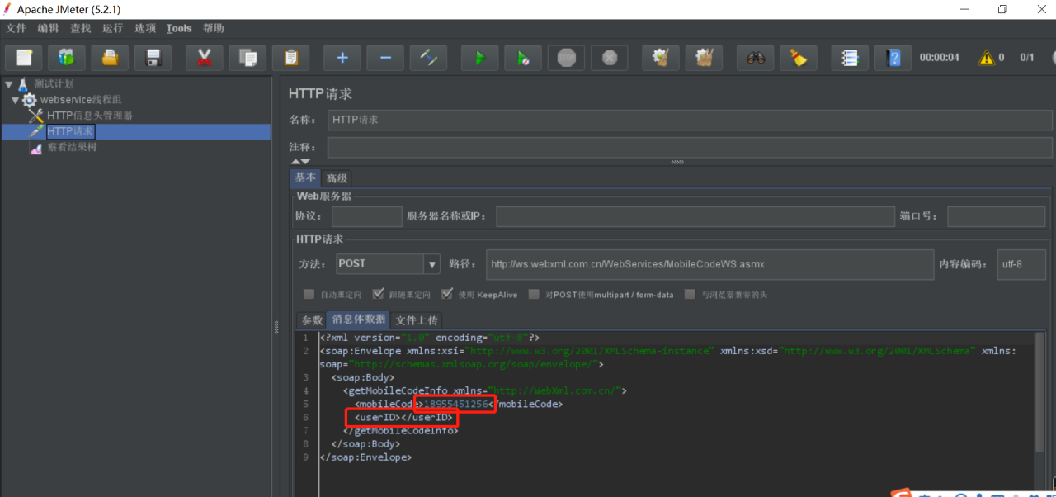Click the Stop test icon
Image resolution: width=1056 pixels, height=497 pixels.
point(566,58)
